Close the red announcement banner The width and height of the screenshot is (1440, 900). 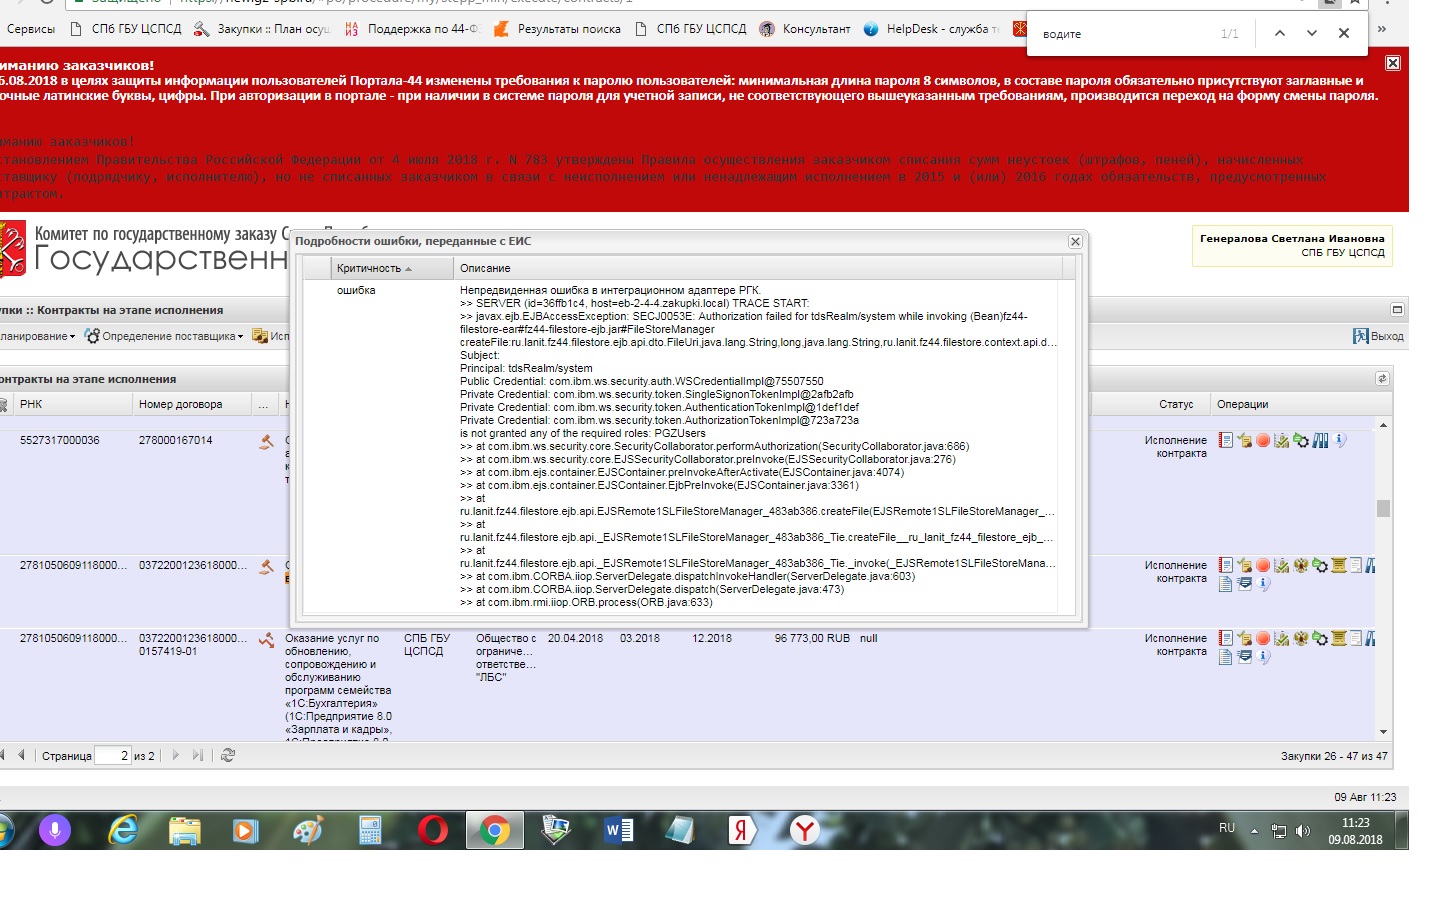1392,63
